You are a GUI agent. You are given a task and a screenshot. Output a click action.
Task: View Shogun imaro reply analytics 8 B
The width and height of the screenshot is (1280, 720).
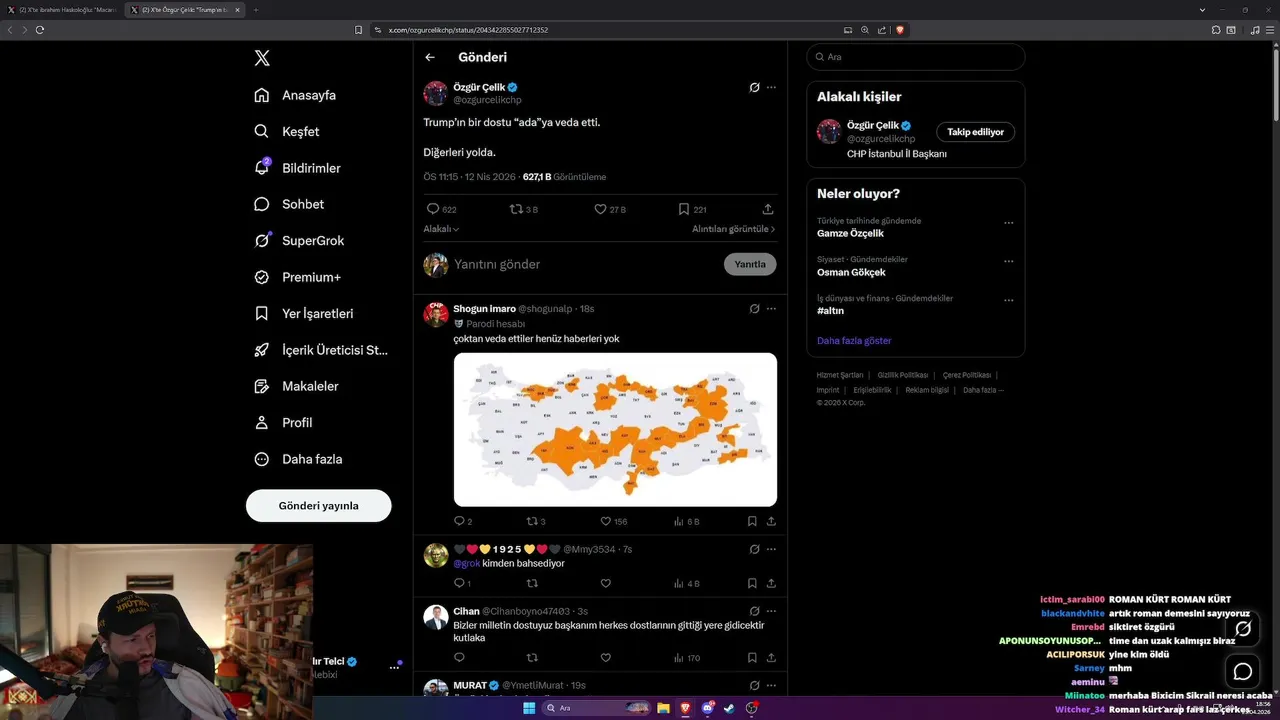(x=686, y=522)
